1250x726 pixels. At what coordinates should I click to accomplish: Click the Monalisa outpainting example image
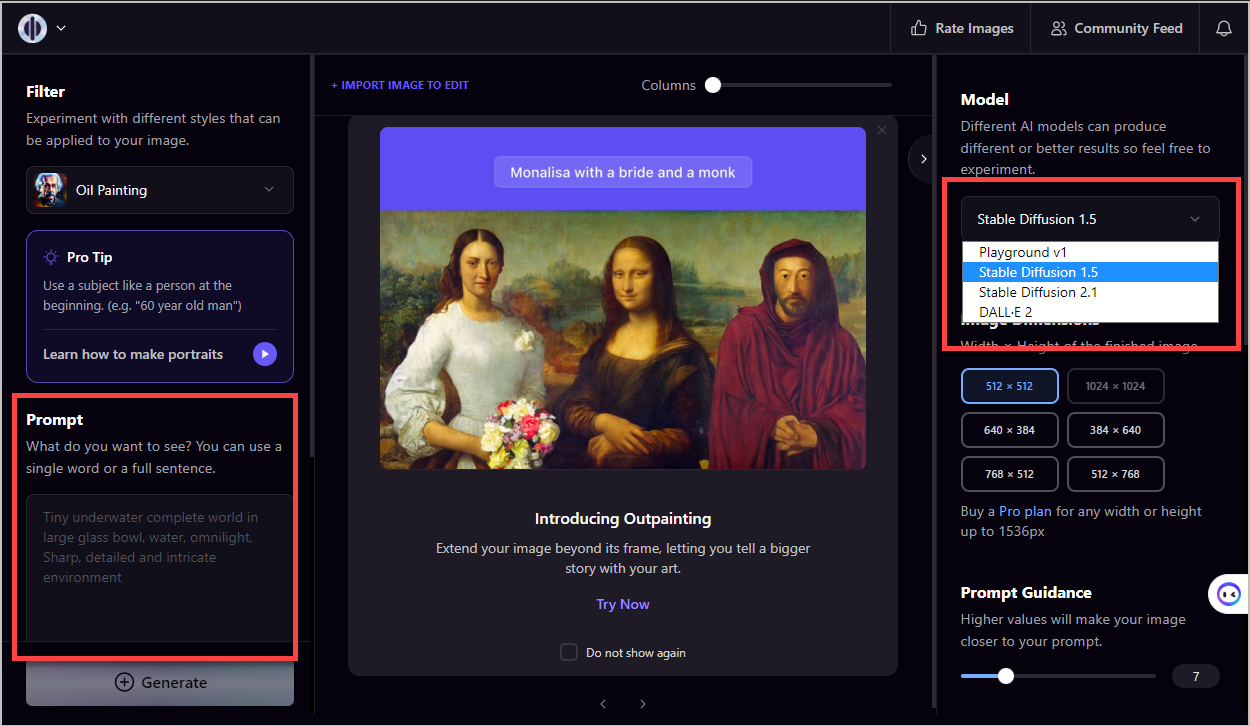click(623, 339)
